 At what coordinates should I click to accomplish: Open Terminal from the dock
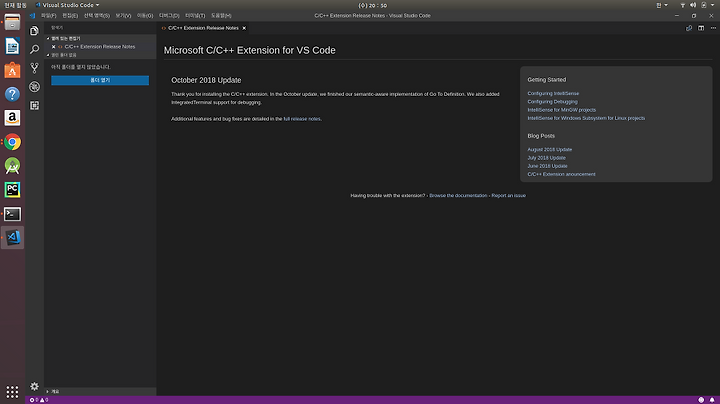click(12, 213)
